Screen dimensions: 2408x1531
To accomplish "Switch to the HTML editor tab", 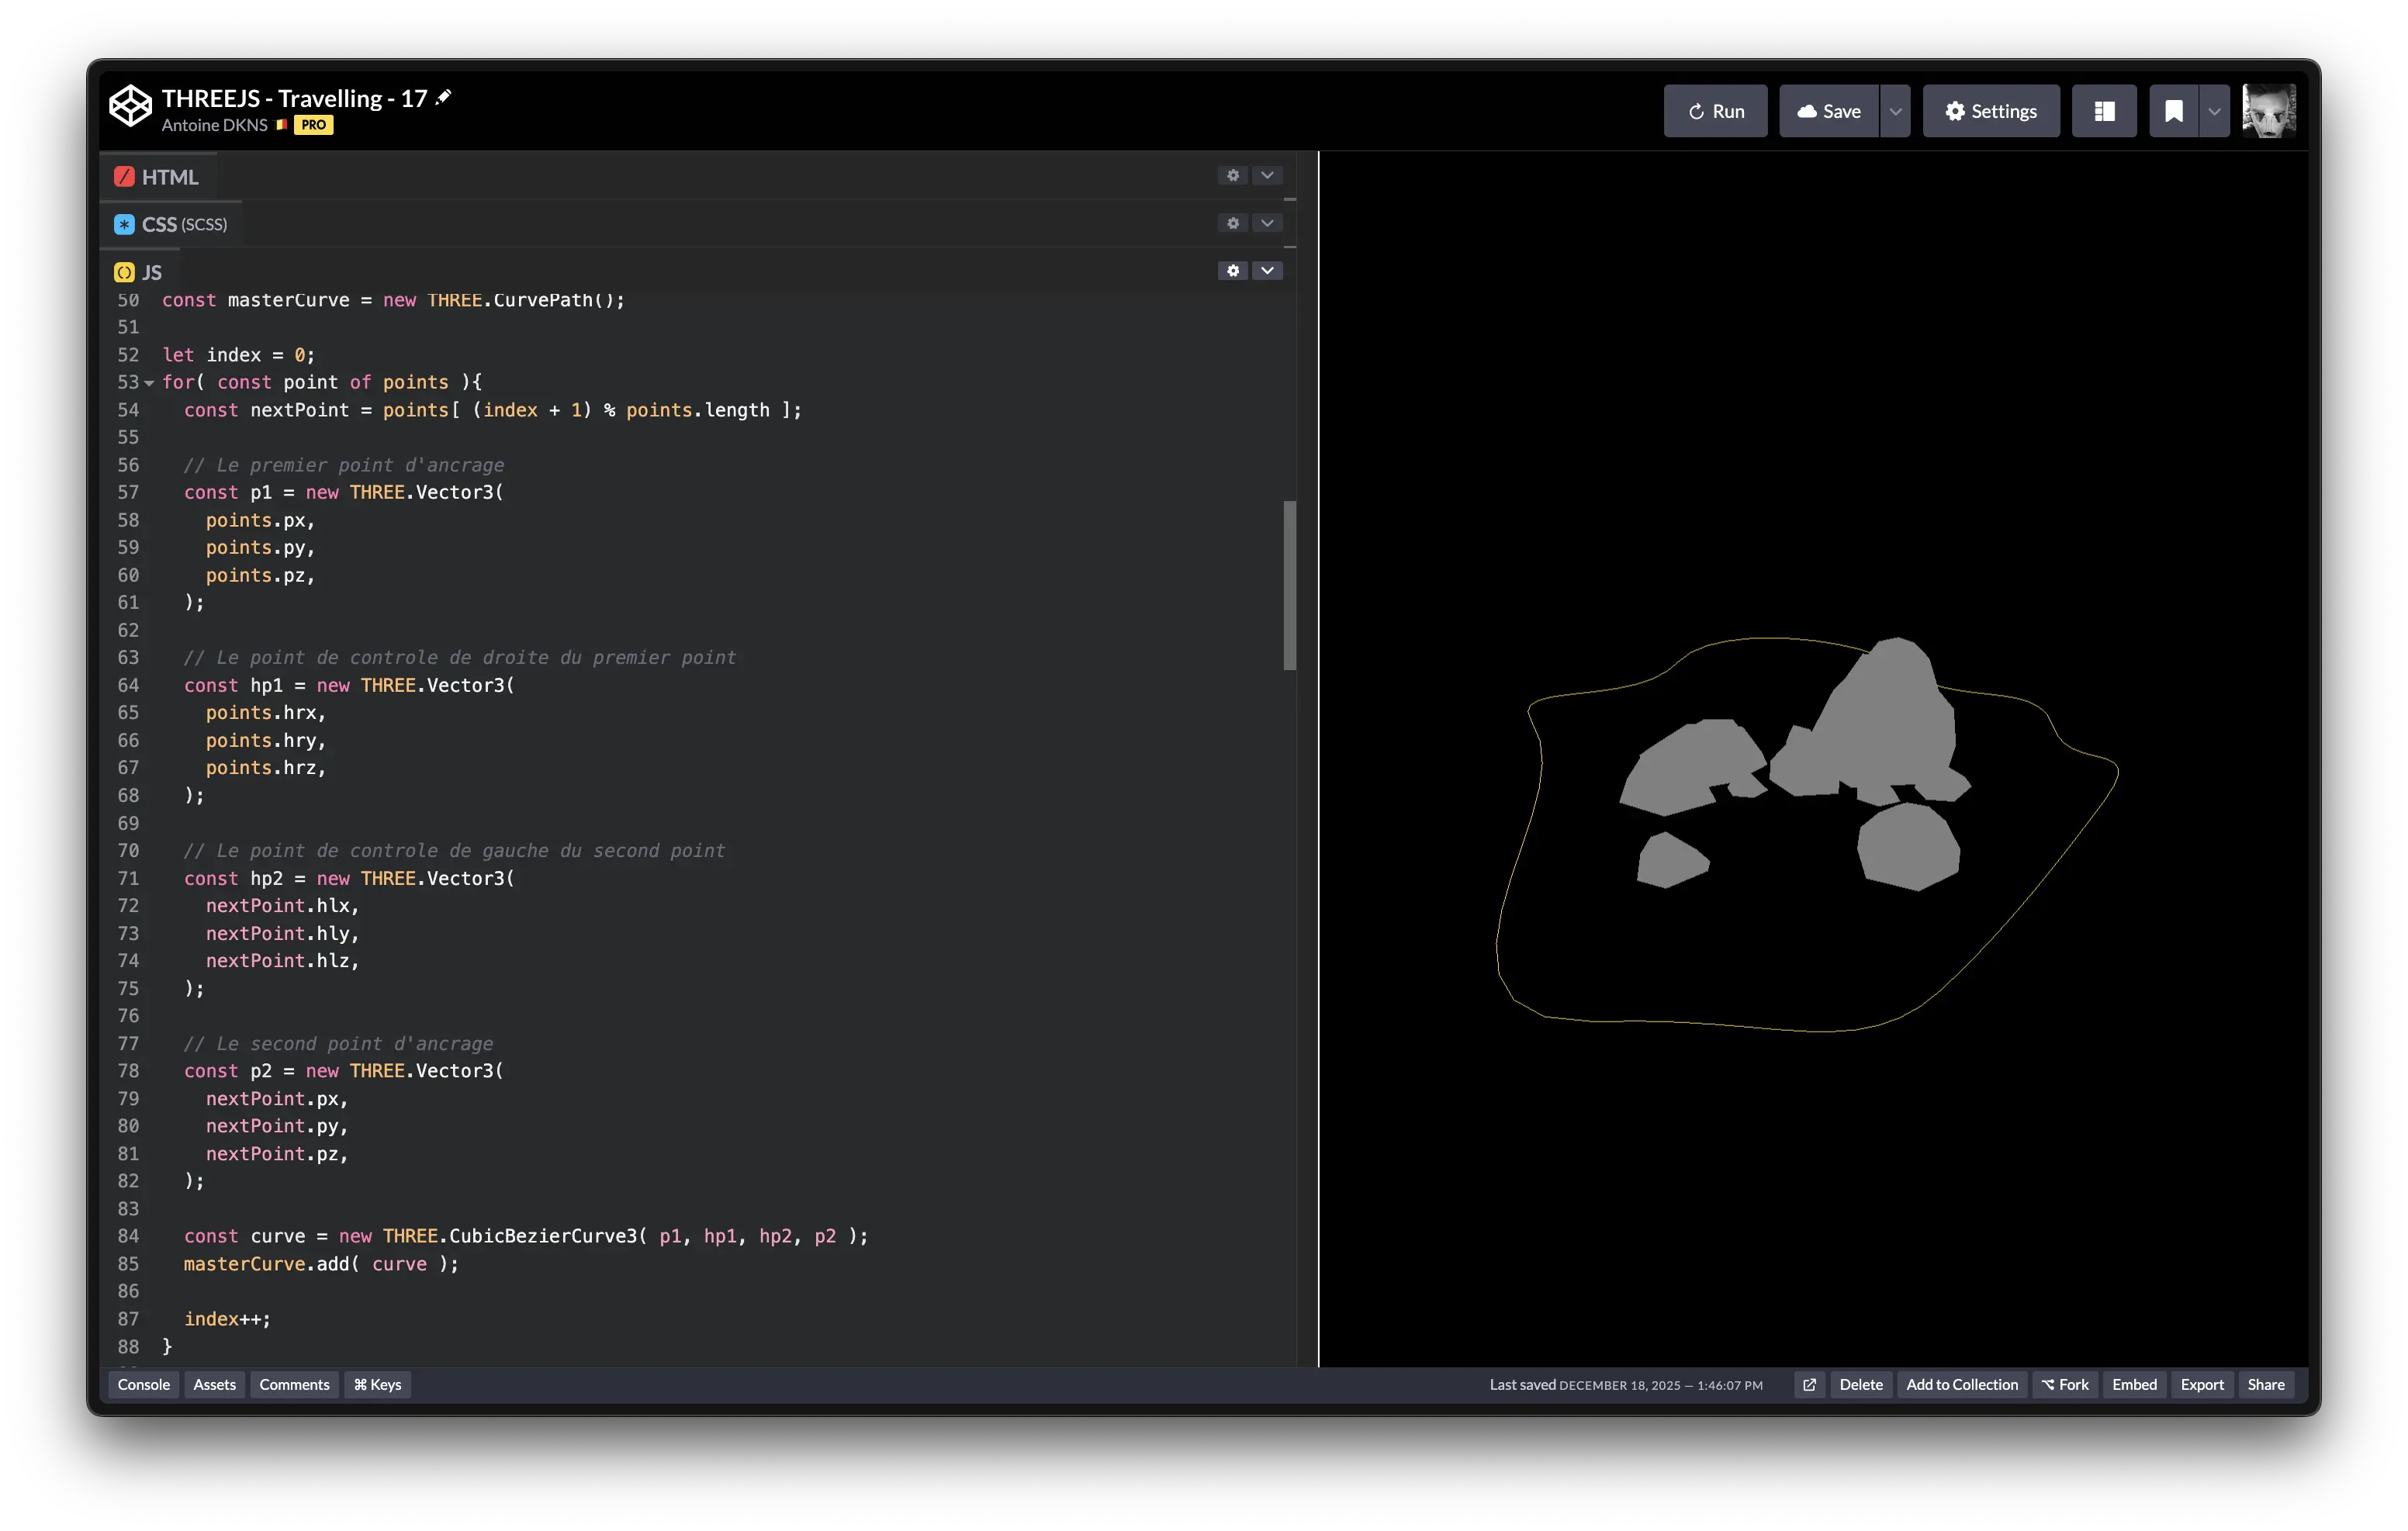I will [158, 177].
